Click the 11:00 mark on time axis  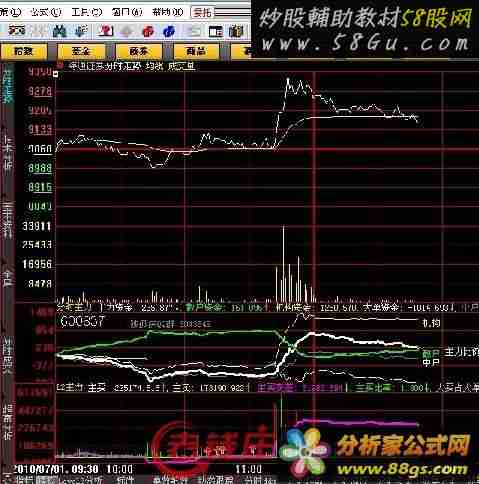click(x=249, y=469)
